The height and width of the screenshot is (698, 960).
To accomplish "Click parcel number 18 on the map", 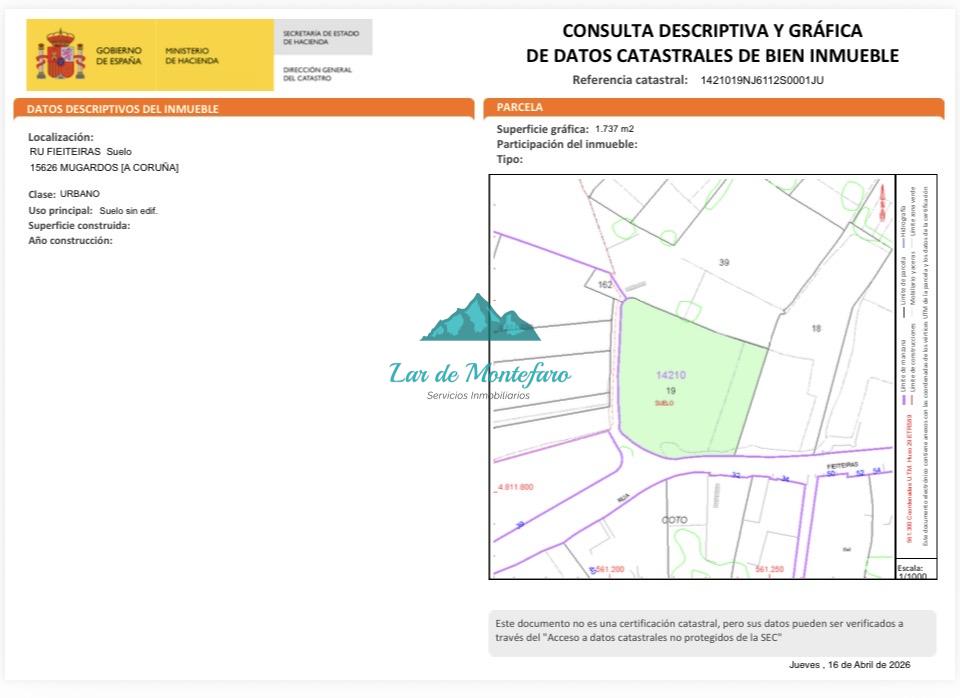I will coord(816,328).
